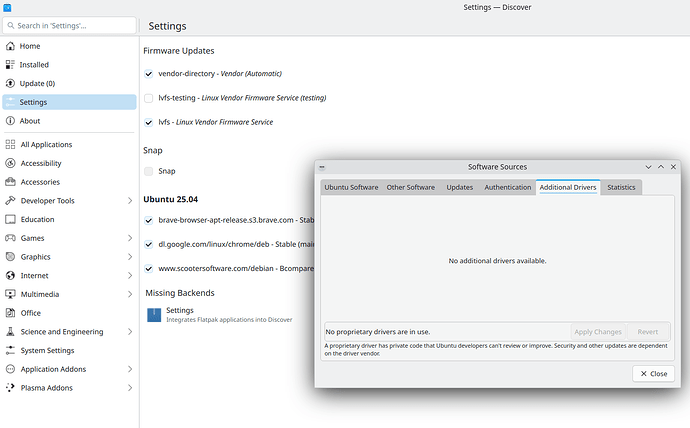690x428 pixels.
Task: Select System Settings category
Action: click(47, 350)
